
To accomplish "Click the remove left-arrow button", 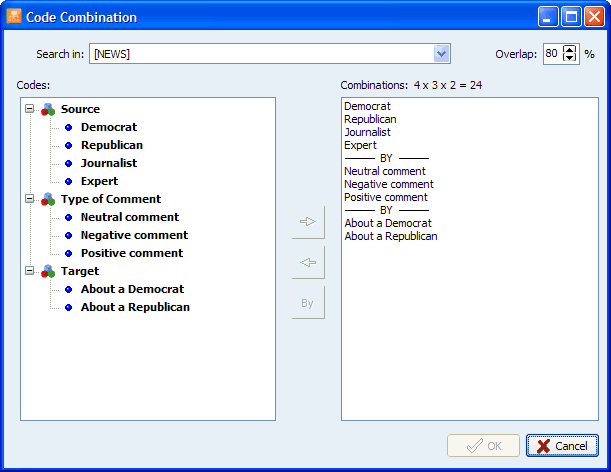I will tap(308, 262).
